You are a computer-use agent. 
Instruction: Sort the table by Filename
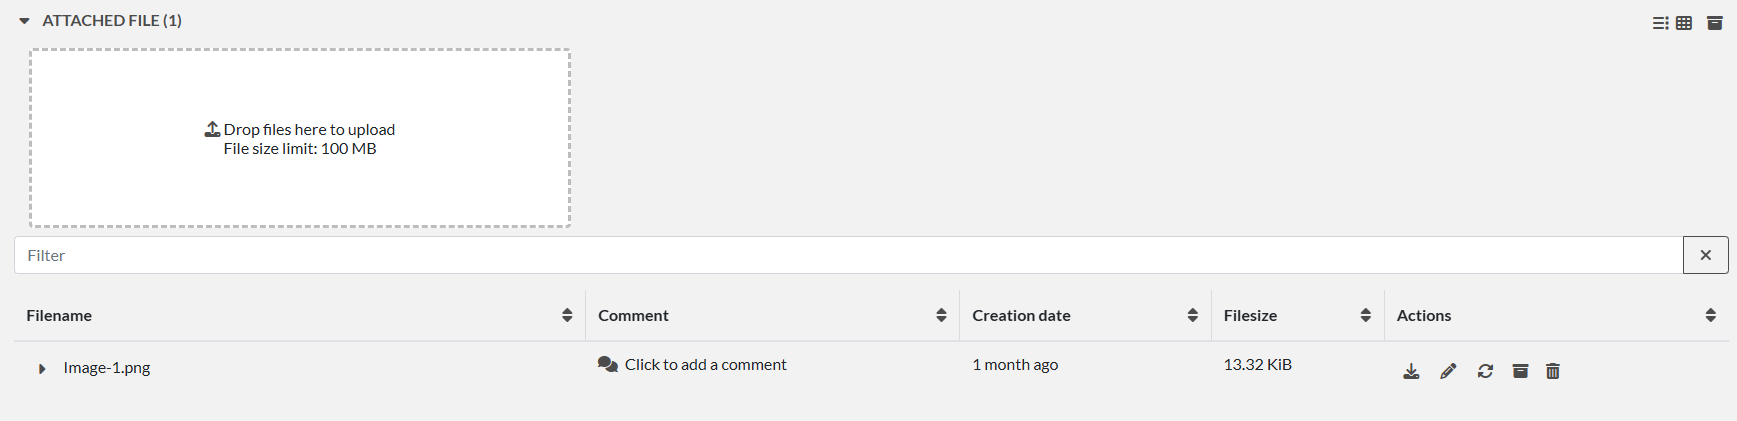click(x=567, y=315)
